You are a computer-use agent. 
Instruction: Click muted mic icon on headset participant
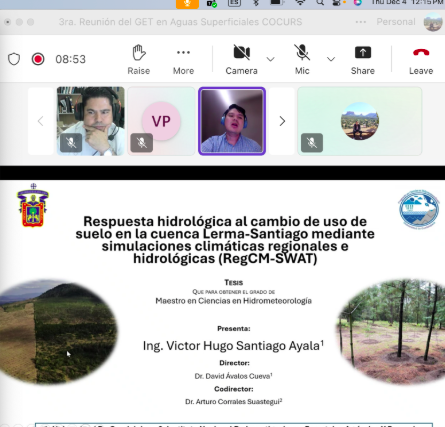(x=71, y=143)
